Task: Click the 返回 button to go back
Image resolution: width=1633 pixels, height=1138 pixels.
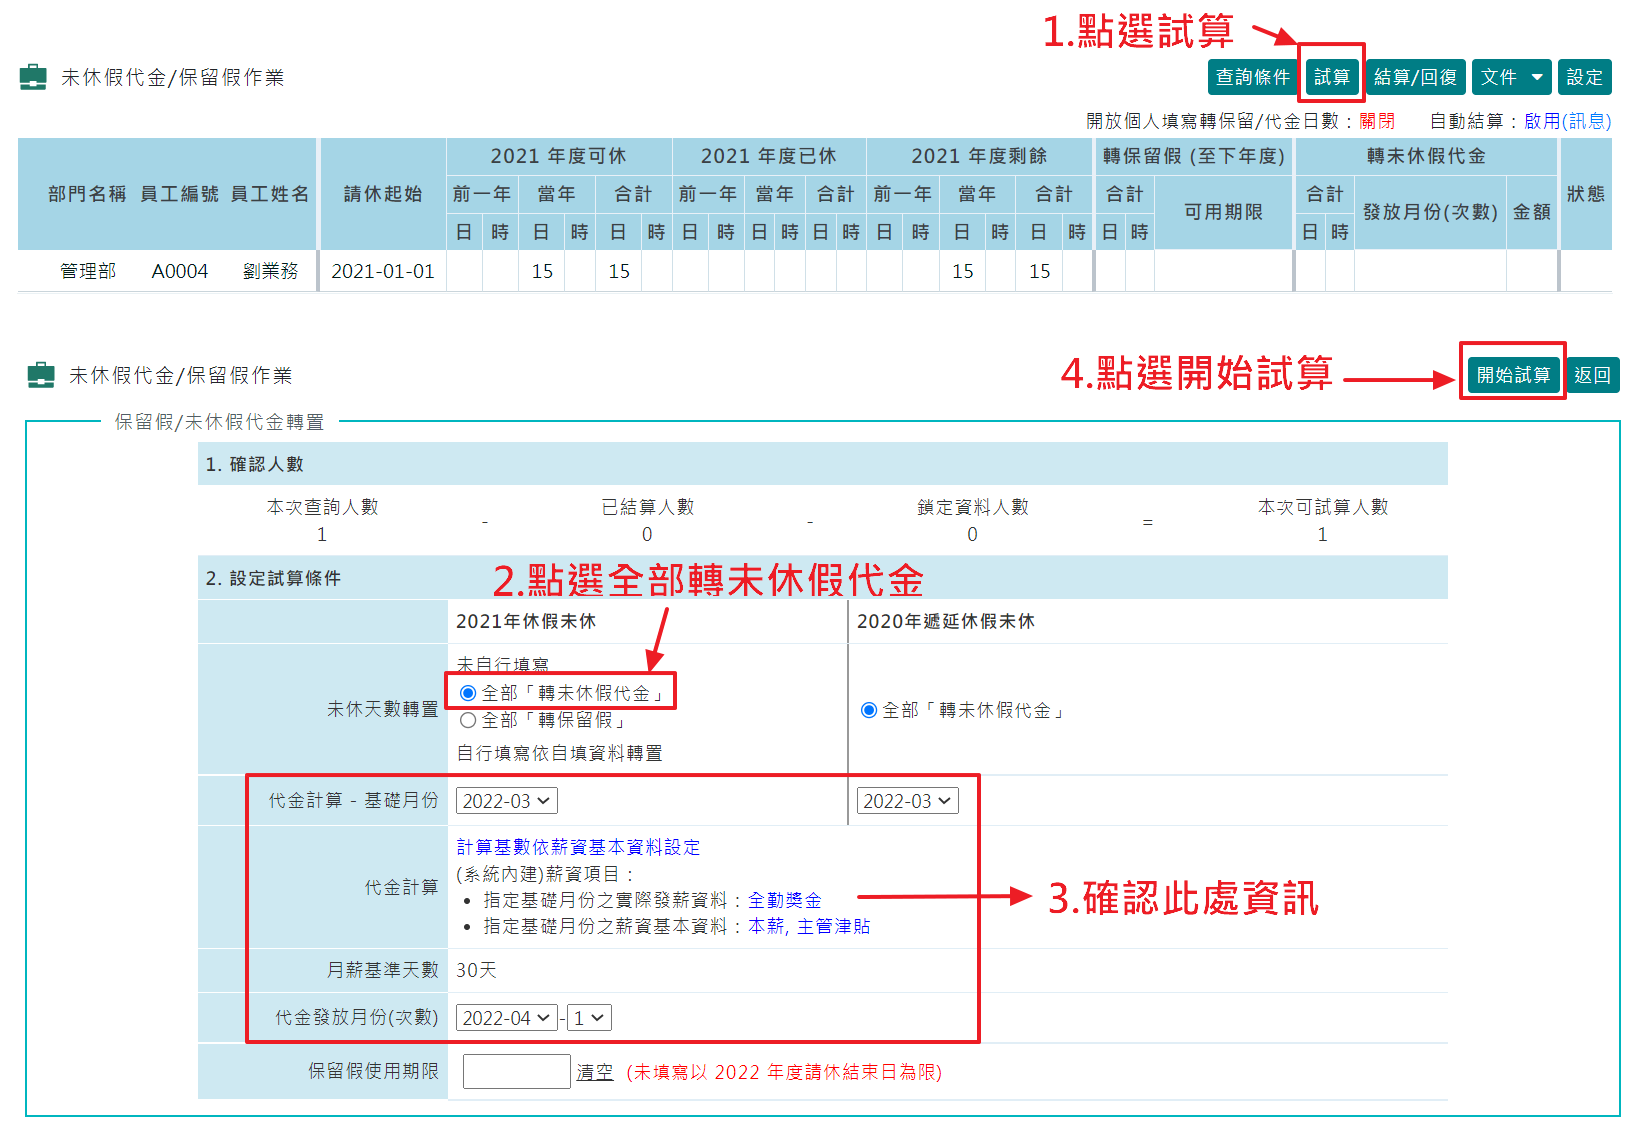Action: point(1592,374)
